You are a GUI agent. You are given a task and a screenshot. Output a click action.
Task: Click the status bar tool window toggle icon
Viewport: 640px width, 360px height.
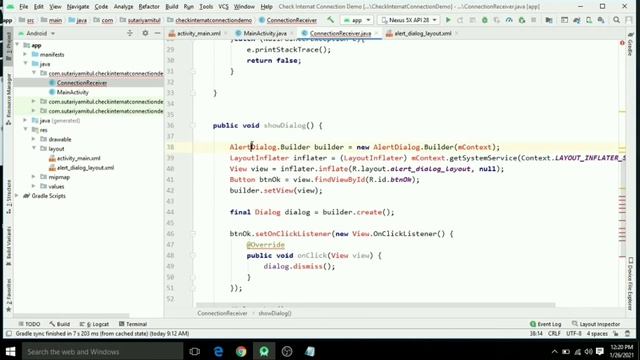[9, 333]
